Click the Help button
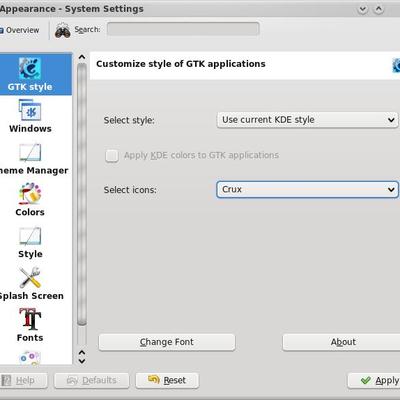The height and width of the screenshot is (400, 400). point(23,381)
